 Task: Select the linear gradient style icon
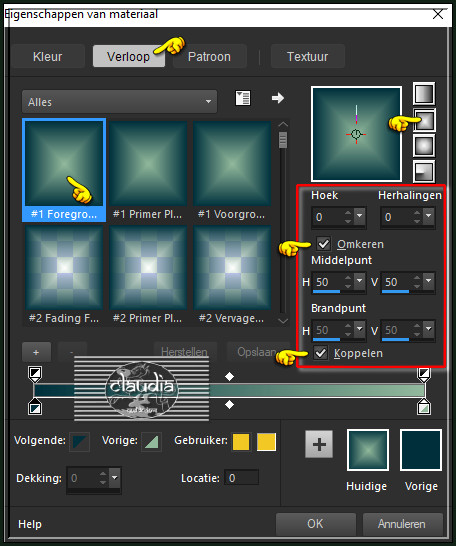tap(424, 94)
